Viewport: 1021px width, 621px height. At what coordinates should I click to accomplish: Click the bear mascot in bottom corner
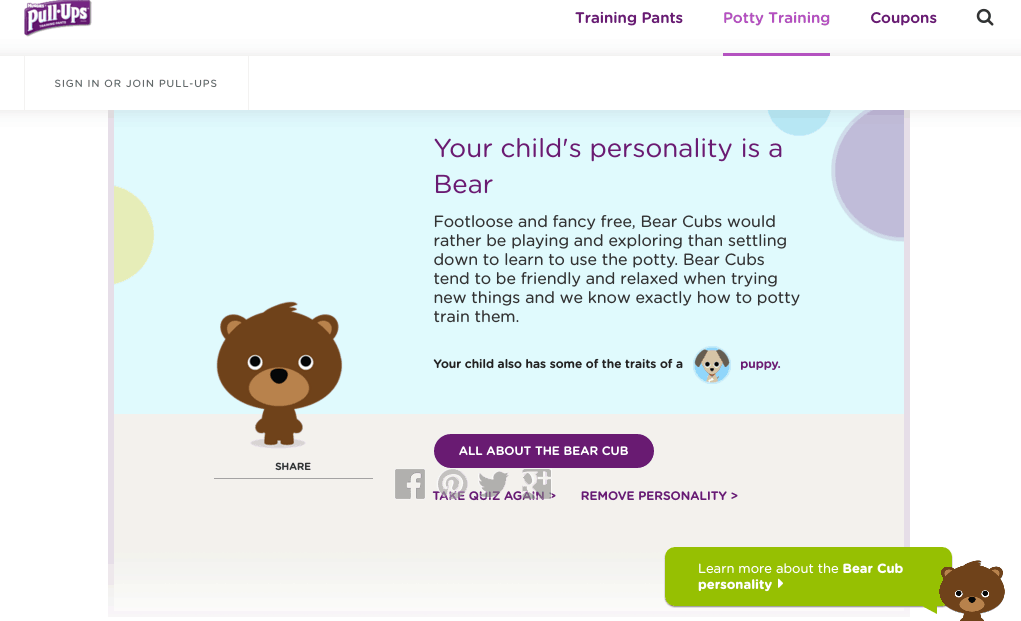pos(971,589)
